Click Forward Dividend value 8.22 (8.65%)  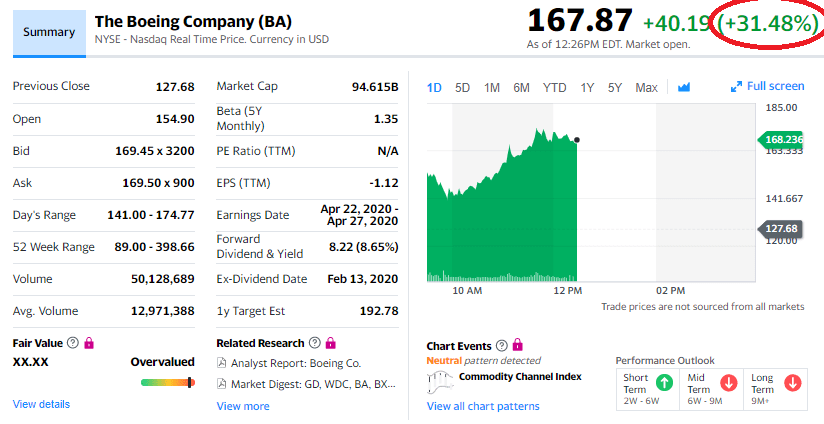tap(364, 247)
